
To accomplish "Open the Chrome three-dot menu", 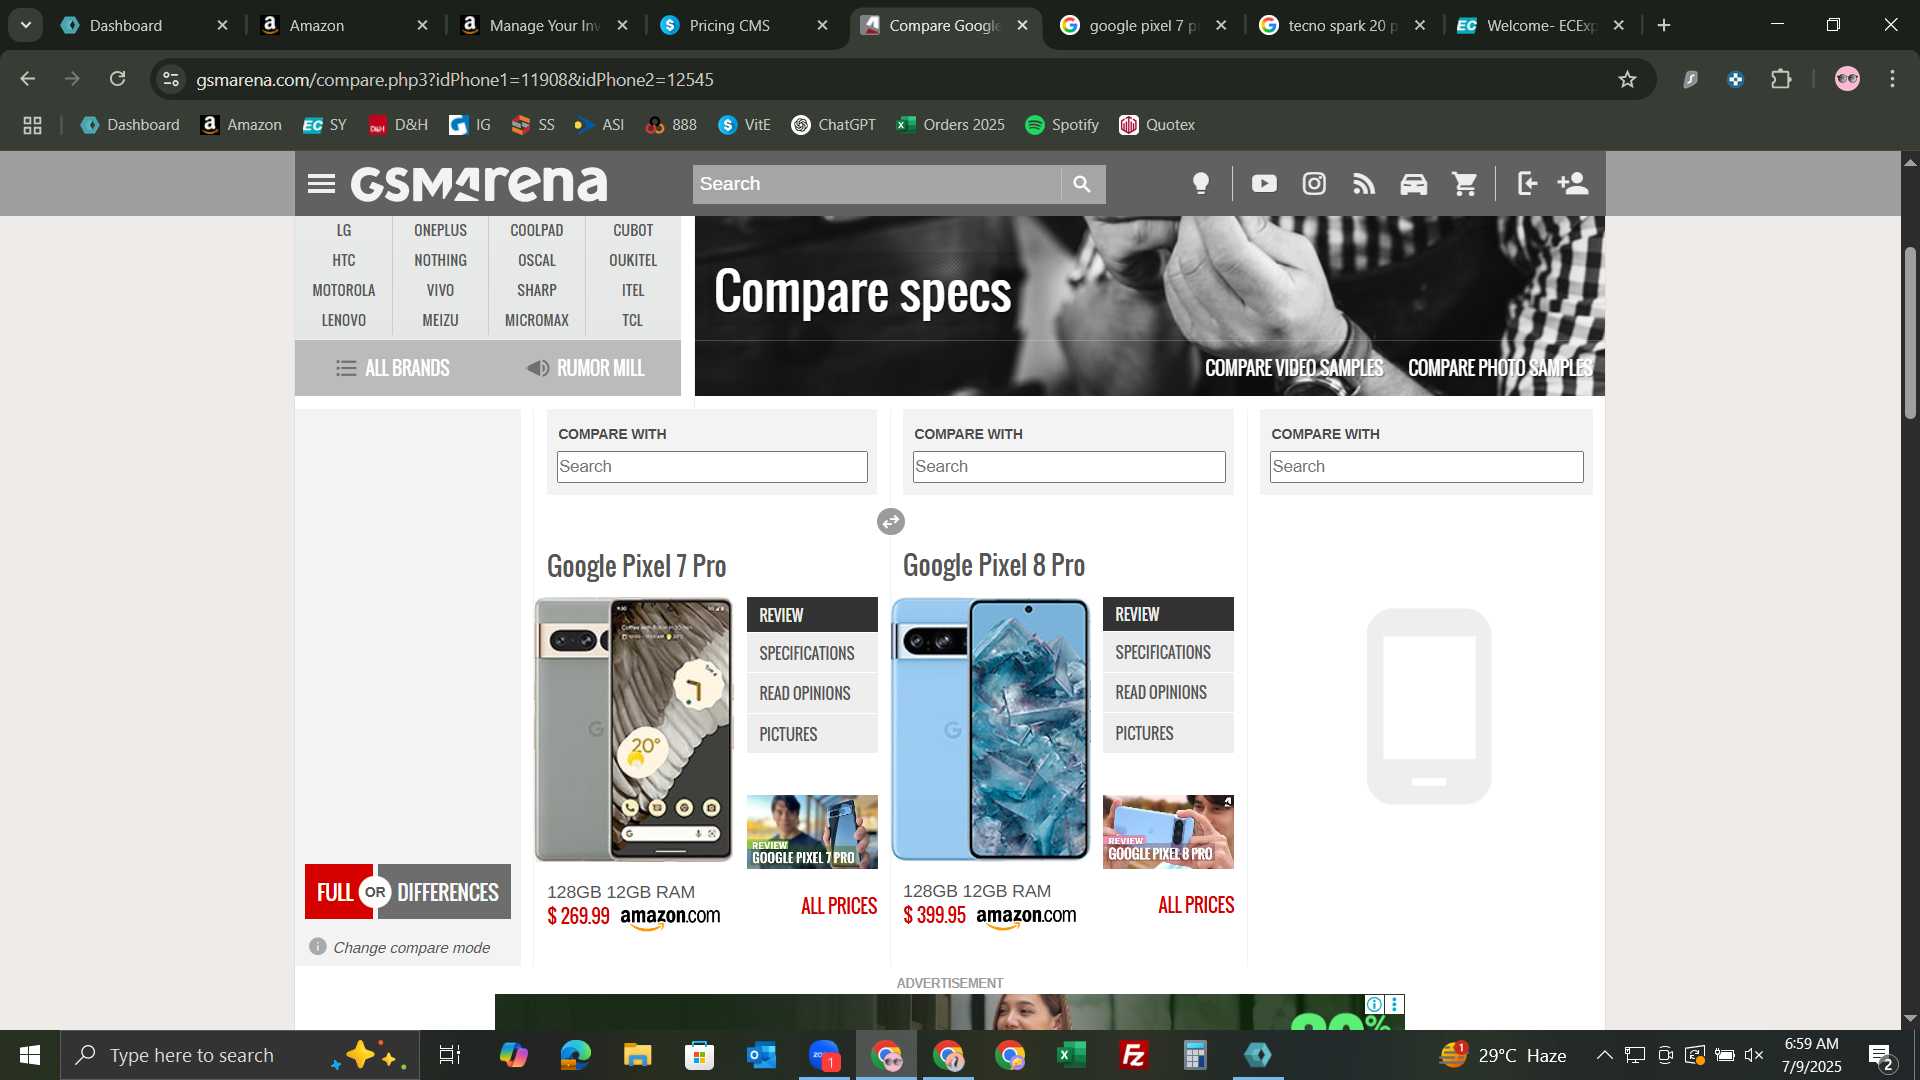I will coord(1892,79).
